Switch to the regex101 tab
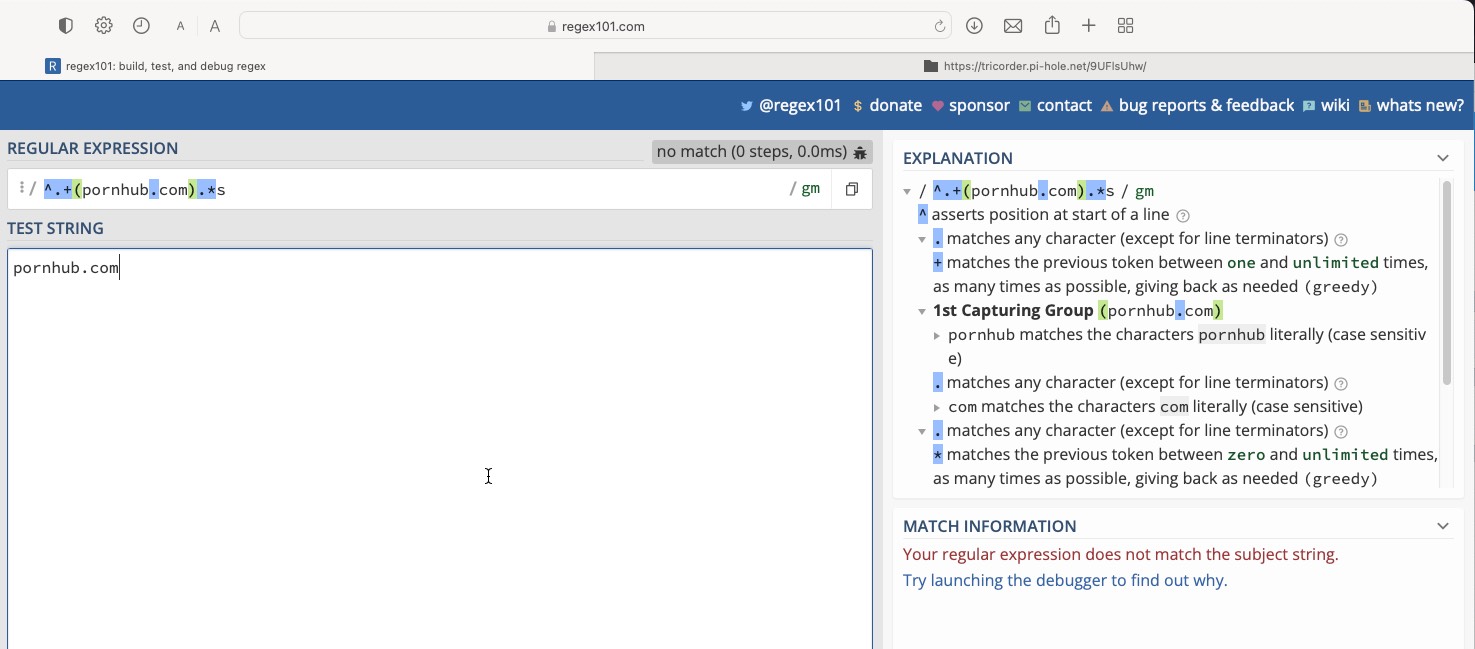The height and width of the screenshot is (649, 1475). coord(297,66)
